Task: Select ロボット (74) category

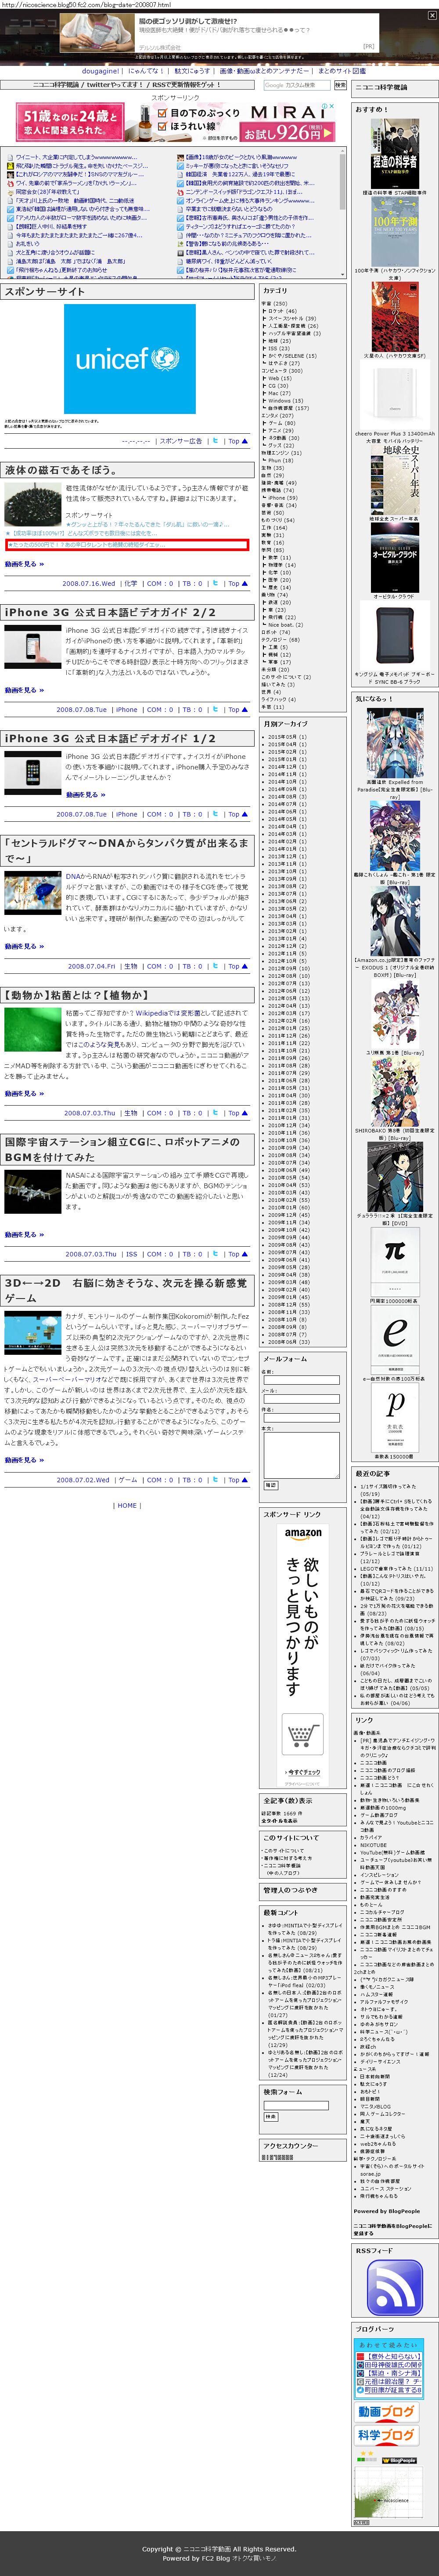Action: tap(276, 632)
